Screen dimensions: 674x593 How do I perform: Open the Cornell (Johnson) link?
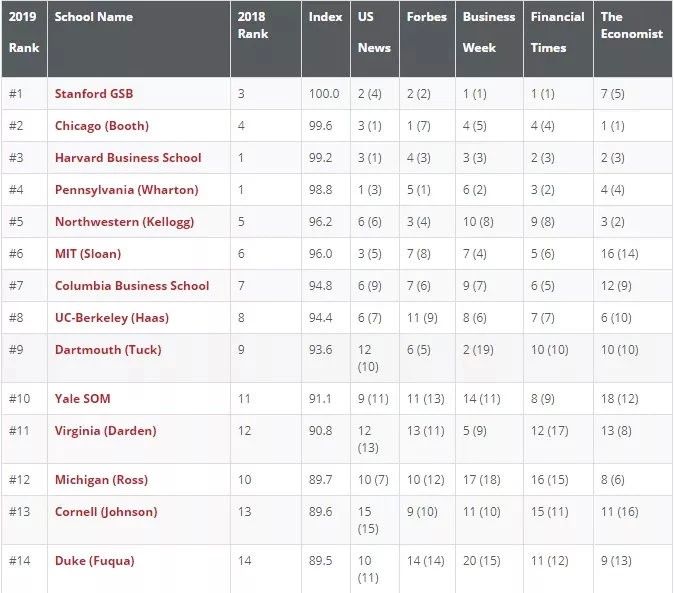(x=106, y=511)
